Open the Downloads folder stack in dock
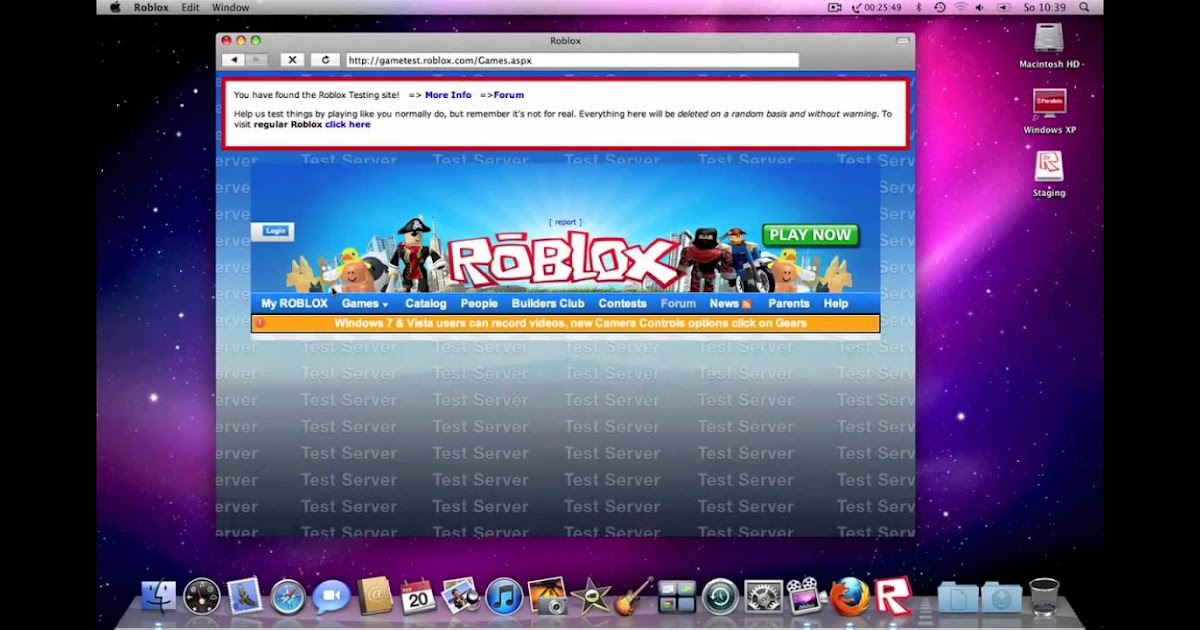Image resolution: width=1200 pixels, height=630 pixels. (x=1001, y=597)
